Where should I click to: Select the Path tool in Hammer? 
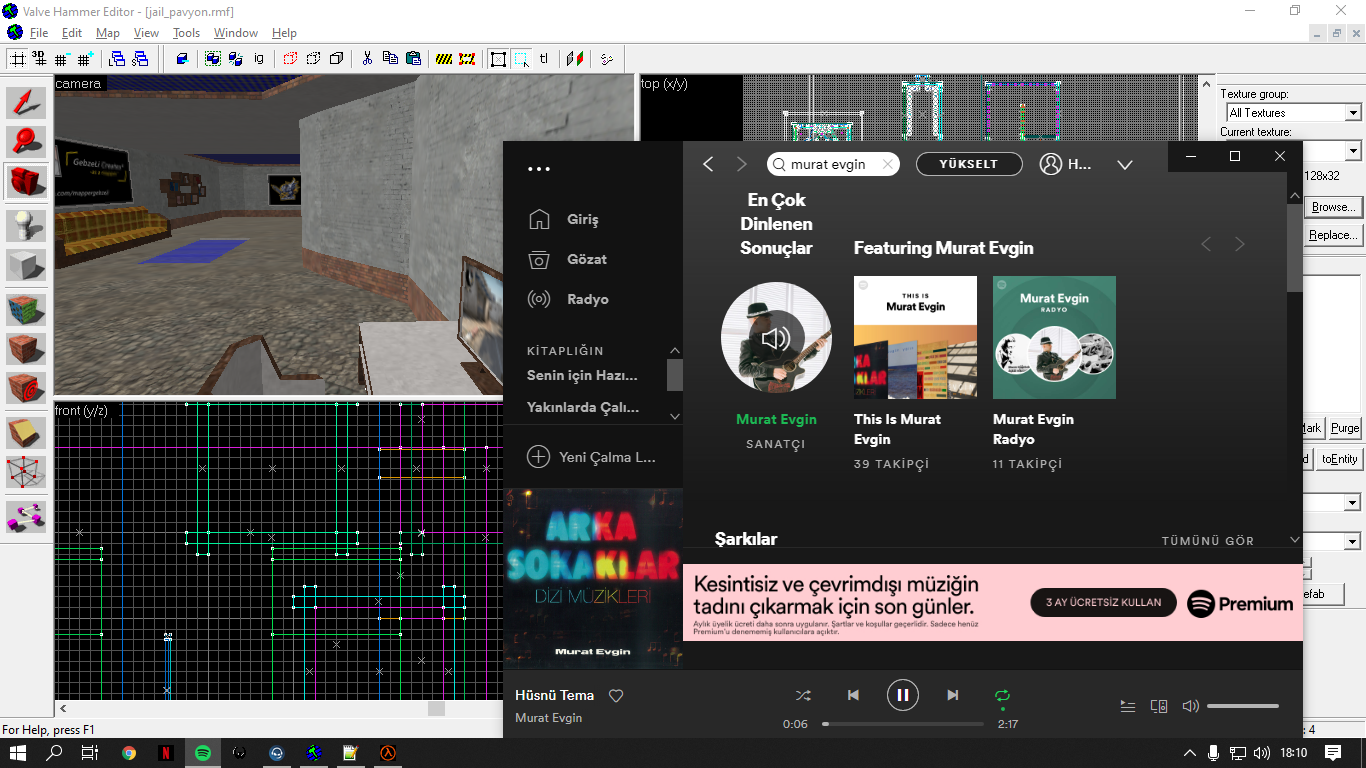(x=26, y=515)
